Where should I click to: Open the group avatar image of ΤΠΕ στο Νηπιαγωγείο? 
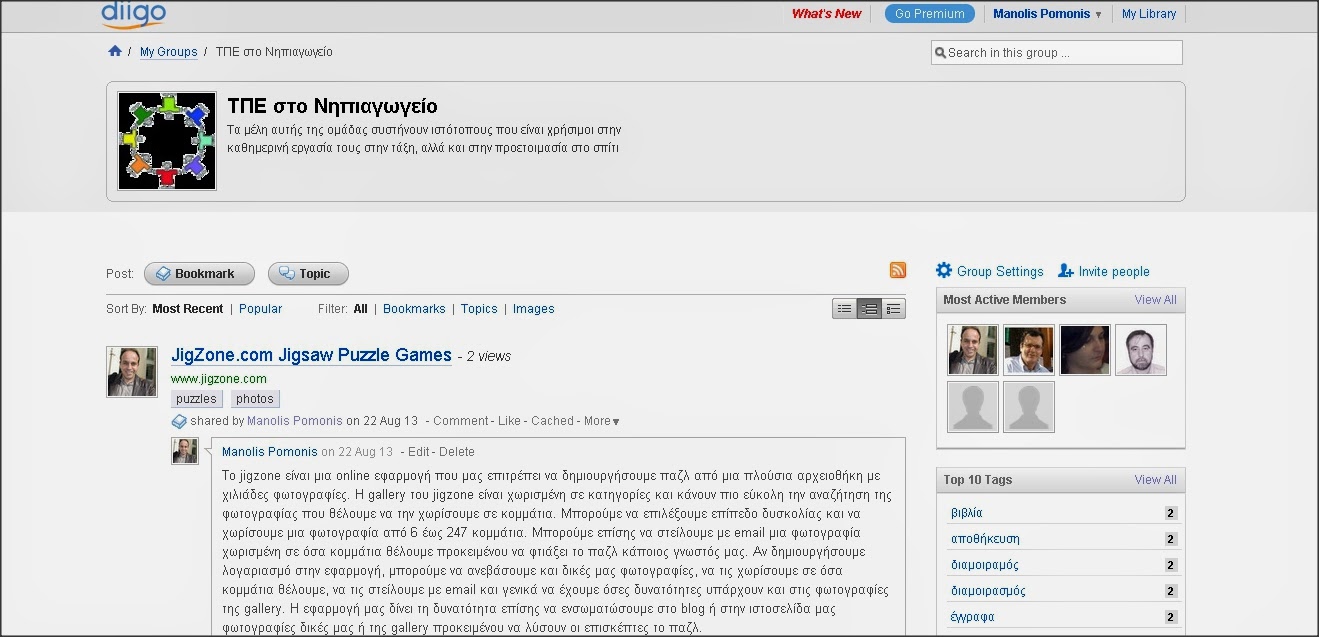[x=167, y=141]
